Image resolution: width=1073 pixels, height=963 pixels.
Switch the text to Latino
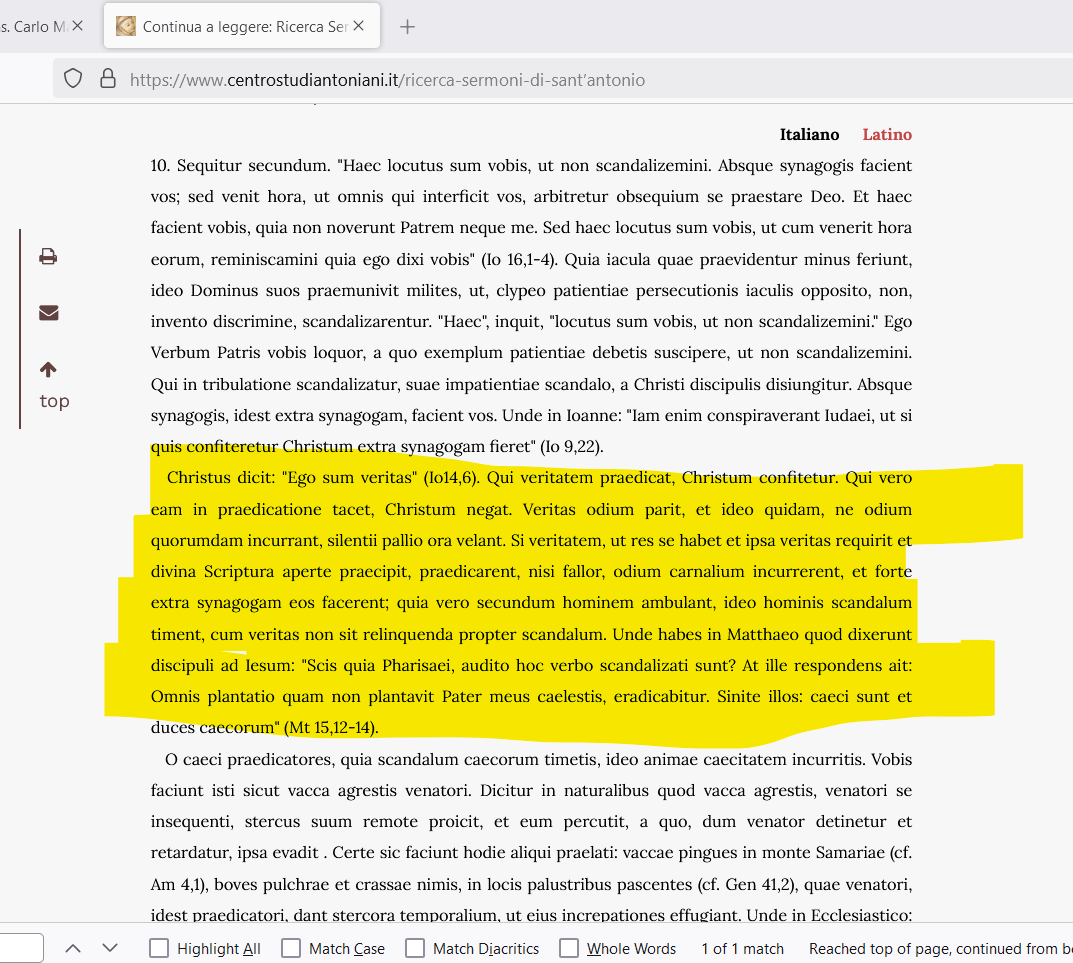(x=887, y=134)
